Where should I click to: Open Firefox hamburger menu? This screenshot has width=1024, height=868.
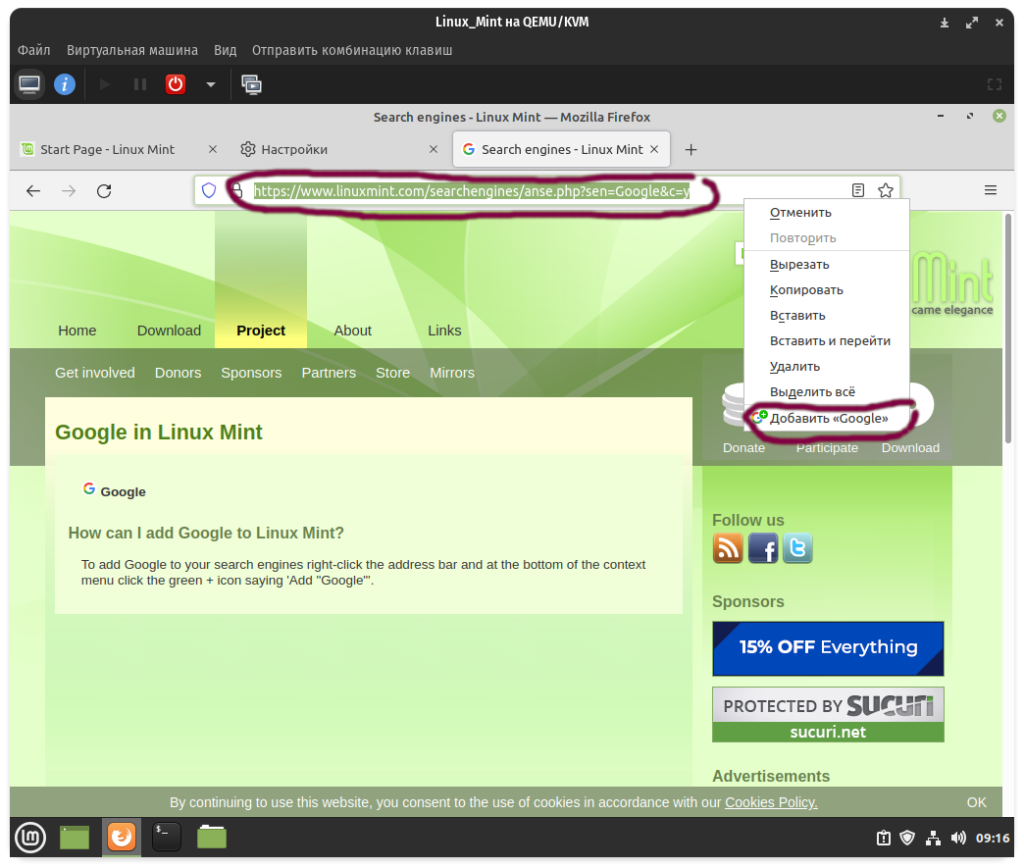tap(990, 190)
